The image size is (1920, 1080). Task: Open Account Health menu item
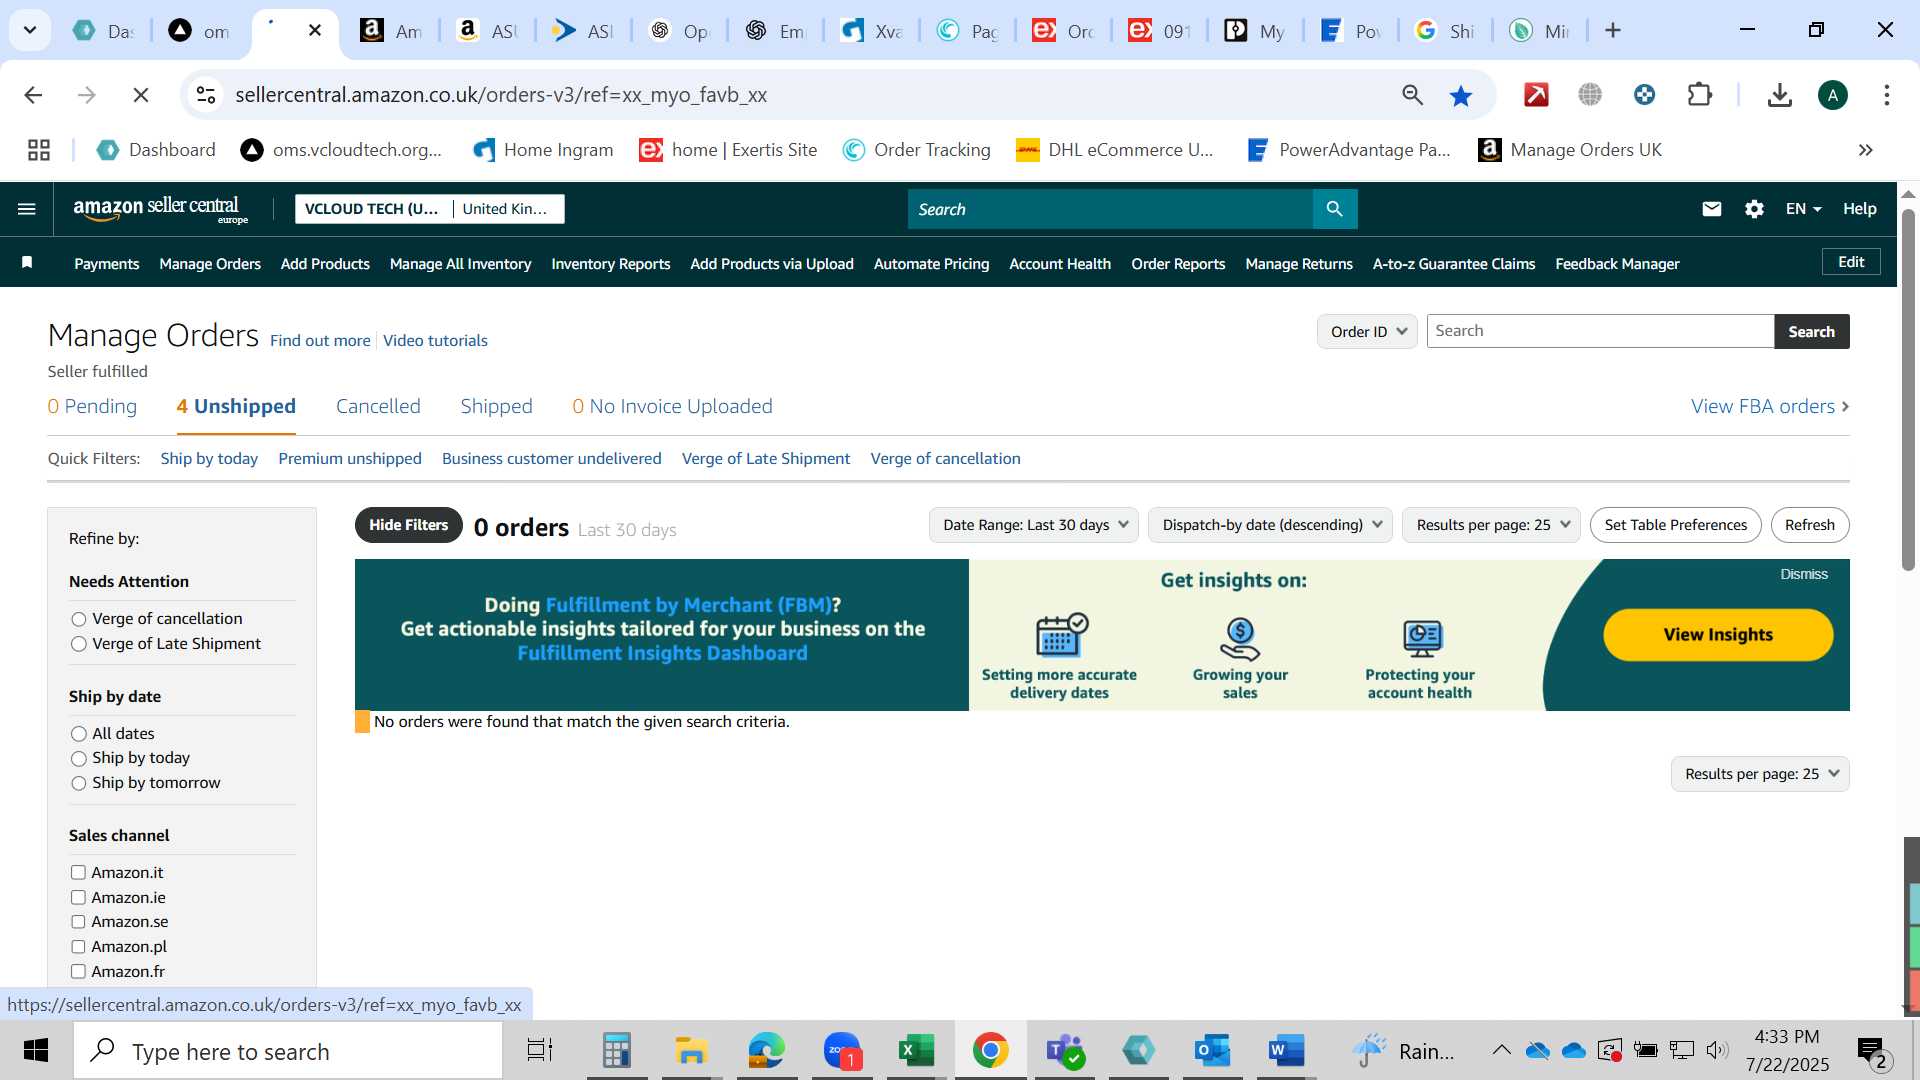tap(1060, 264)
